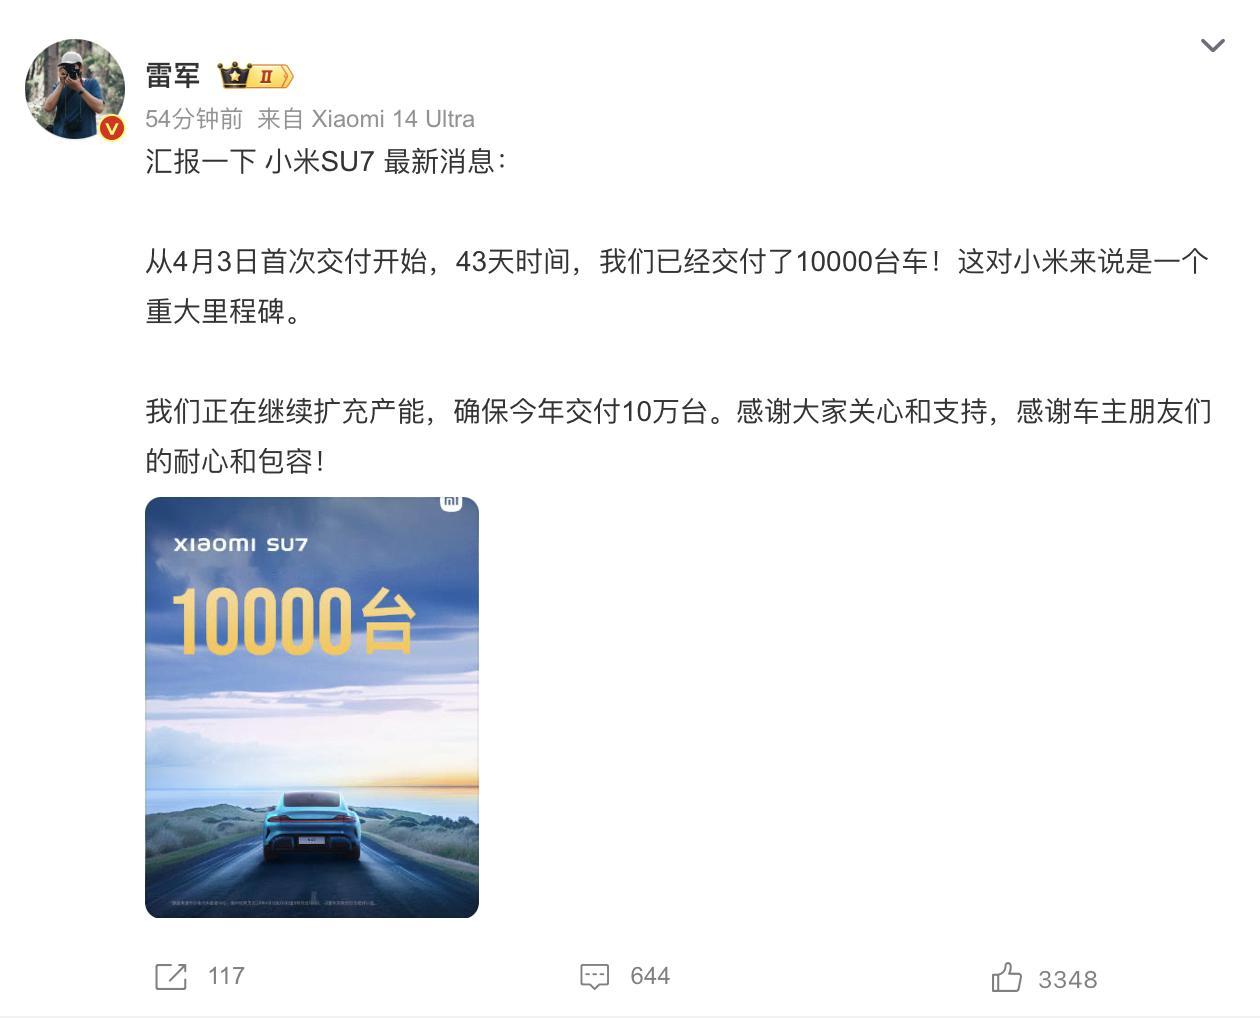
Task: Click the repost count 117
Action: [226, 976]
